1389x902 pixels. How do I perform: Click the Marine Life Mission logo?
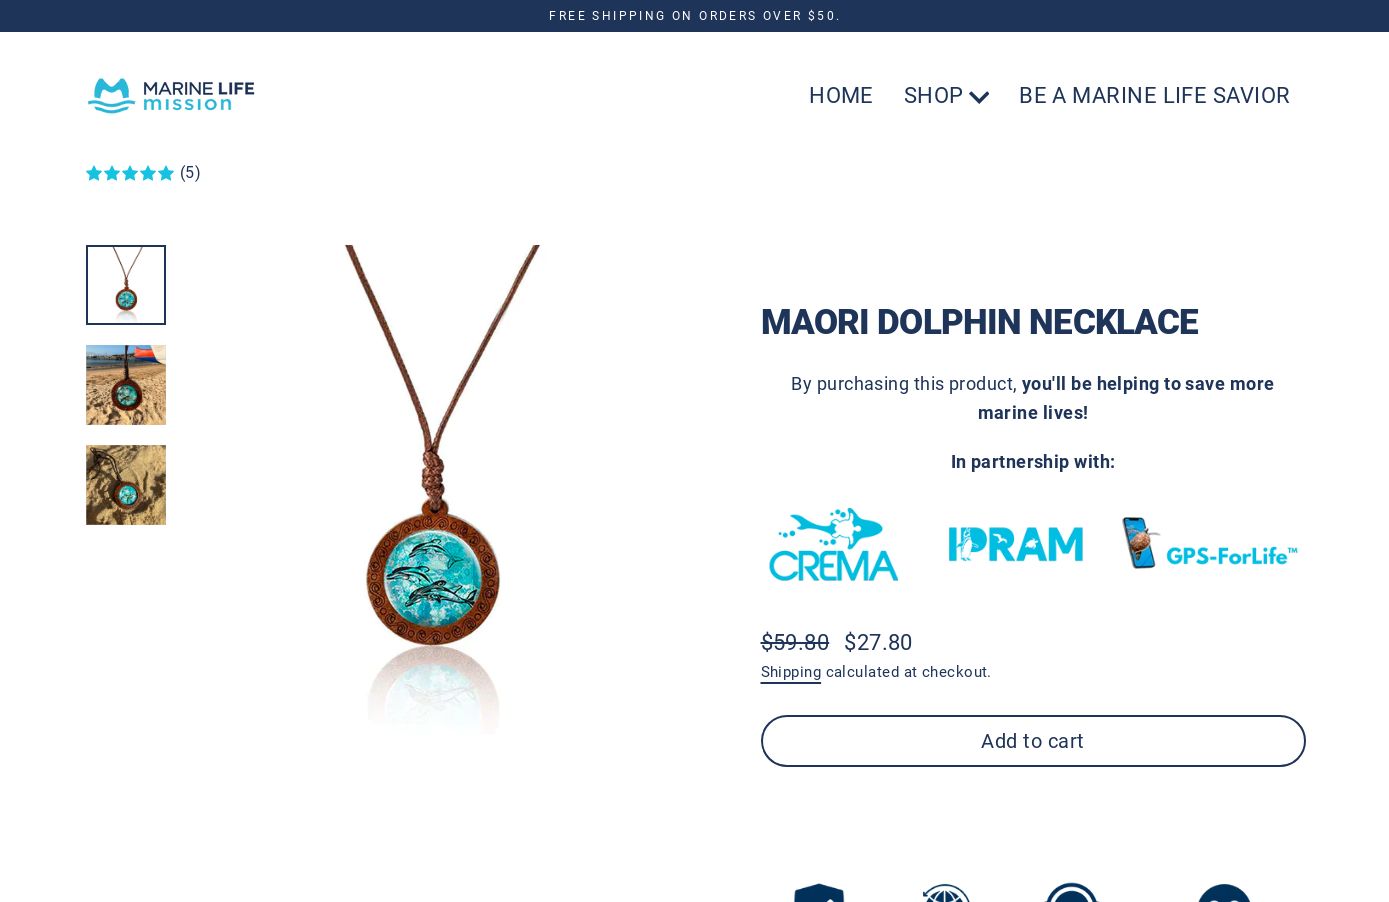click(171, 95)
